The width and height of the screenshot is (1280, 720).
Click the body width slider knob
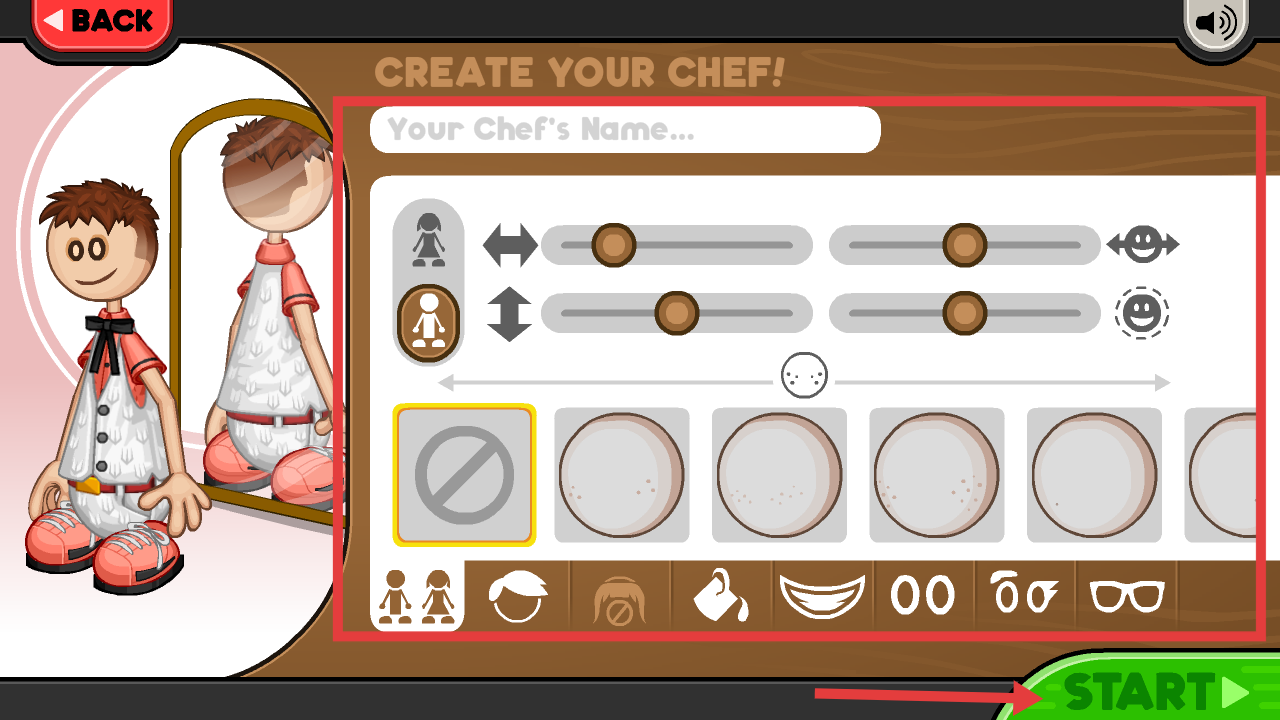point(613,245)
